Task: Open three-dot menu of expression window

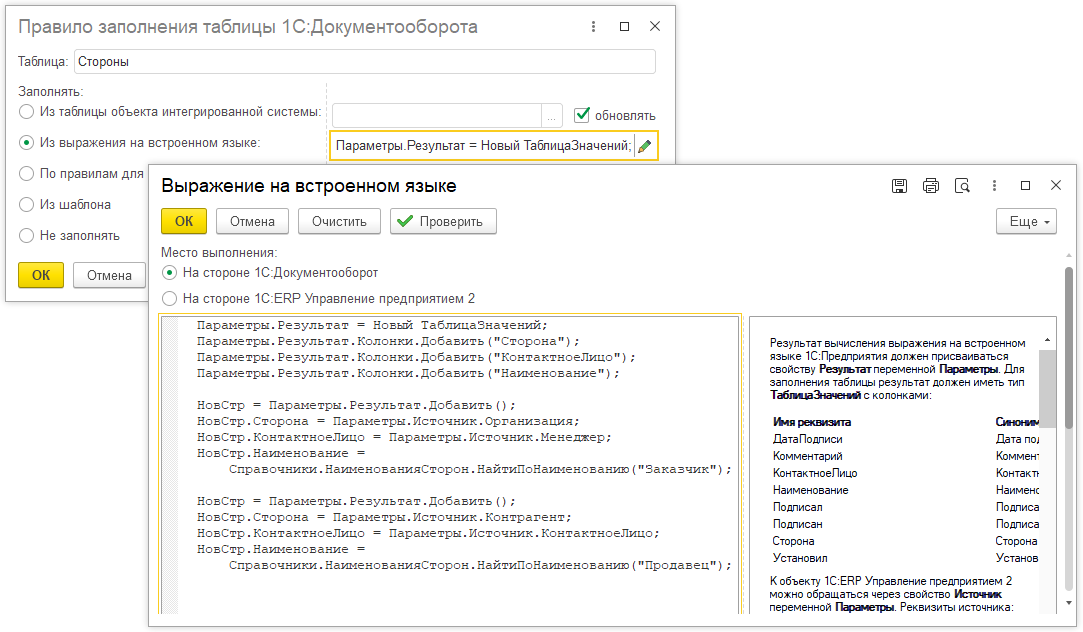Action: click(x=994, y=186)
